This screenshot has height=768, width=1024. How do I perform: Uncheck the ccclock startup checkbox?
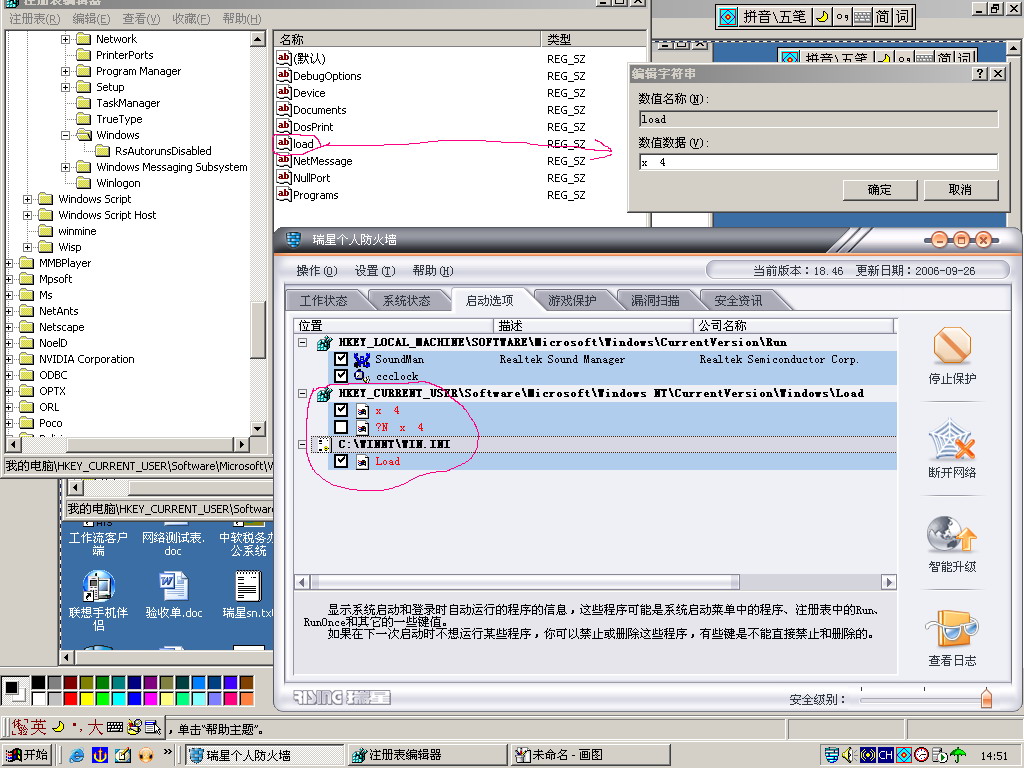(340, 376)
